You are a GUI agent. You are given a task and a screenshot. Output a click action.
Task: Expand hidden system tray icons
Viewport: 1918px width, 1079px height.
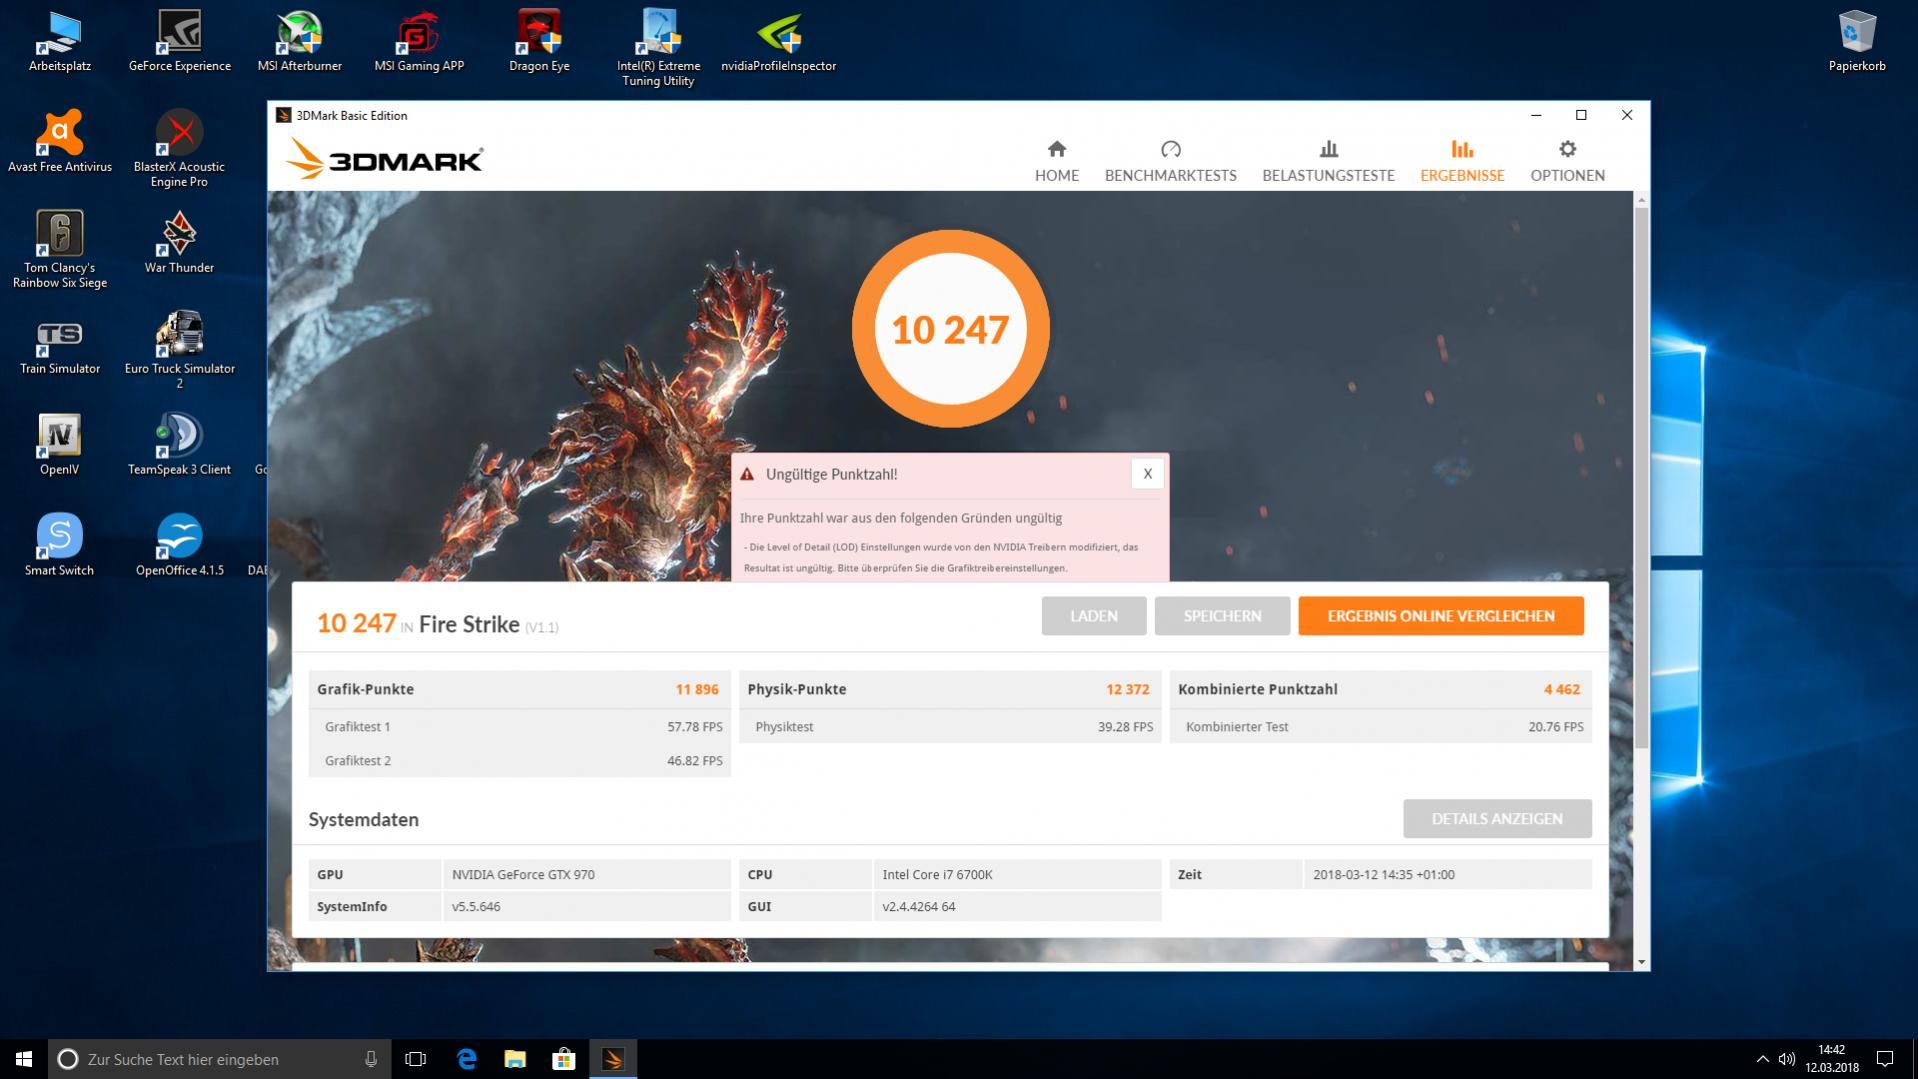click(1762, 1059)
